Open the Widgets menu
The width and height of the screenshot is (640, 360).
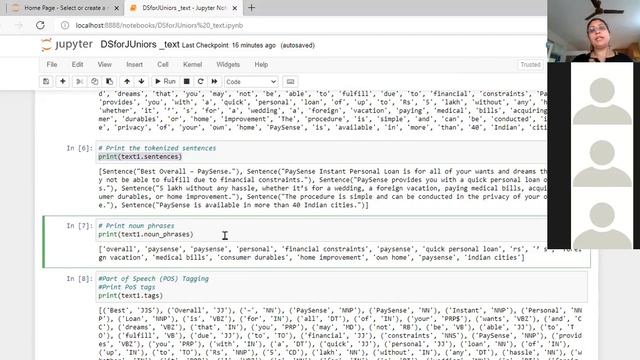[228, 64]
